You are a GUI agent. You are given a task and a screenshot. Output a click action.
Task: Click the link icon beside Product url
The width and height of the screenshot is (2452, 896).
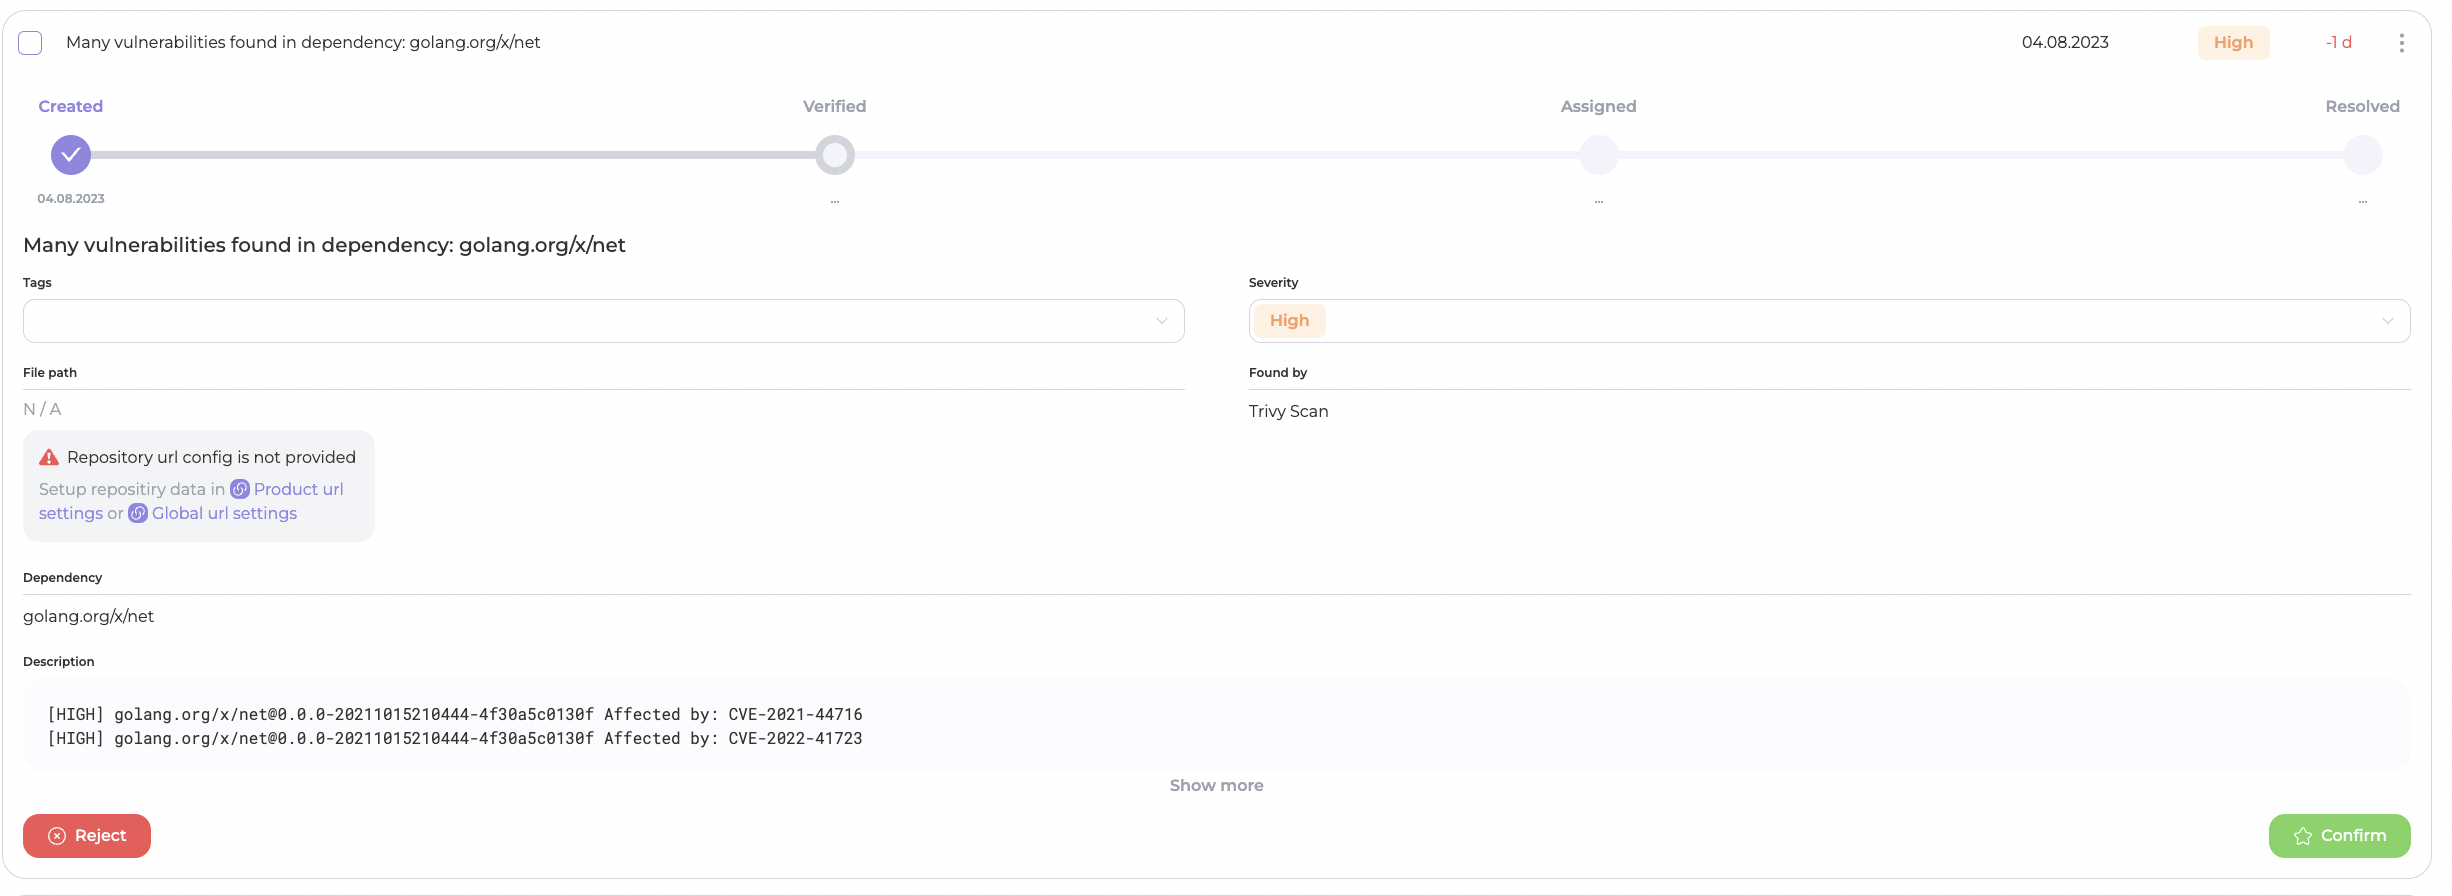[240, 489]
